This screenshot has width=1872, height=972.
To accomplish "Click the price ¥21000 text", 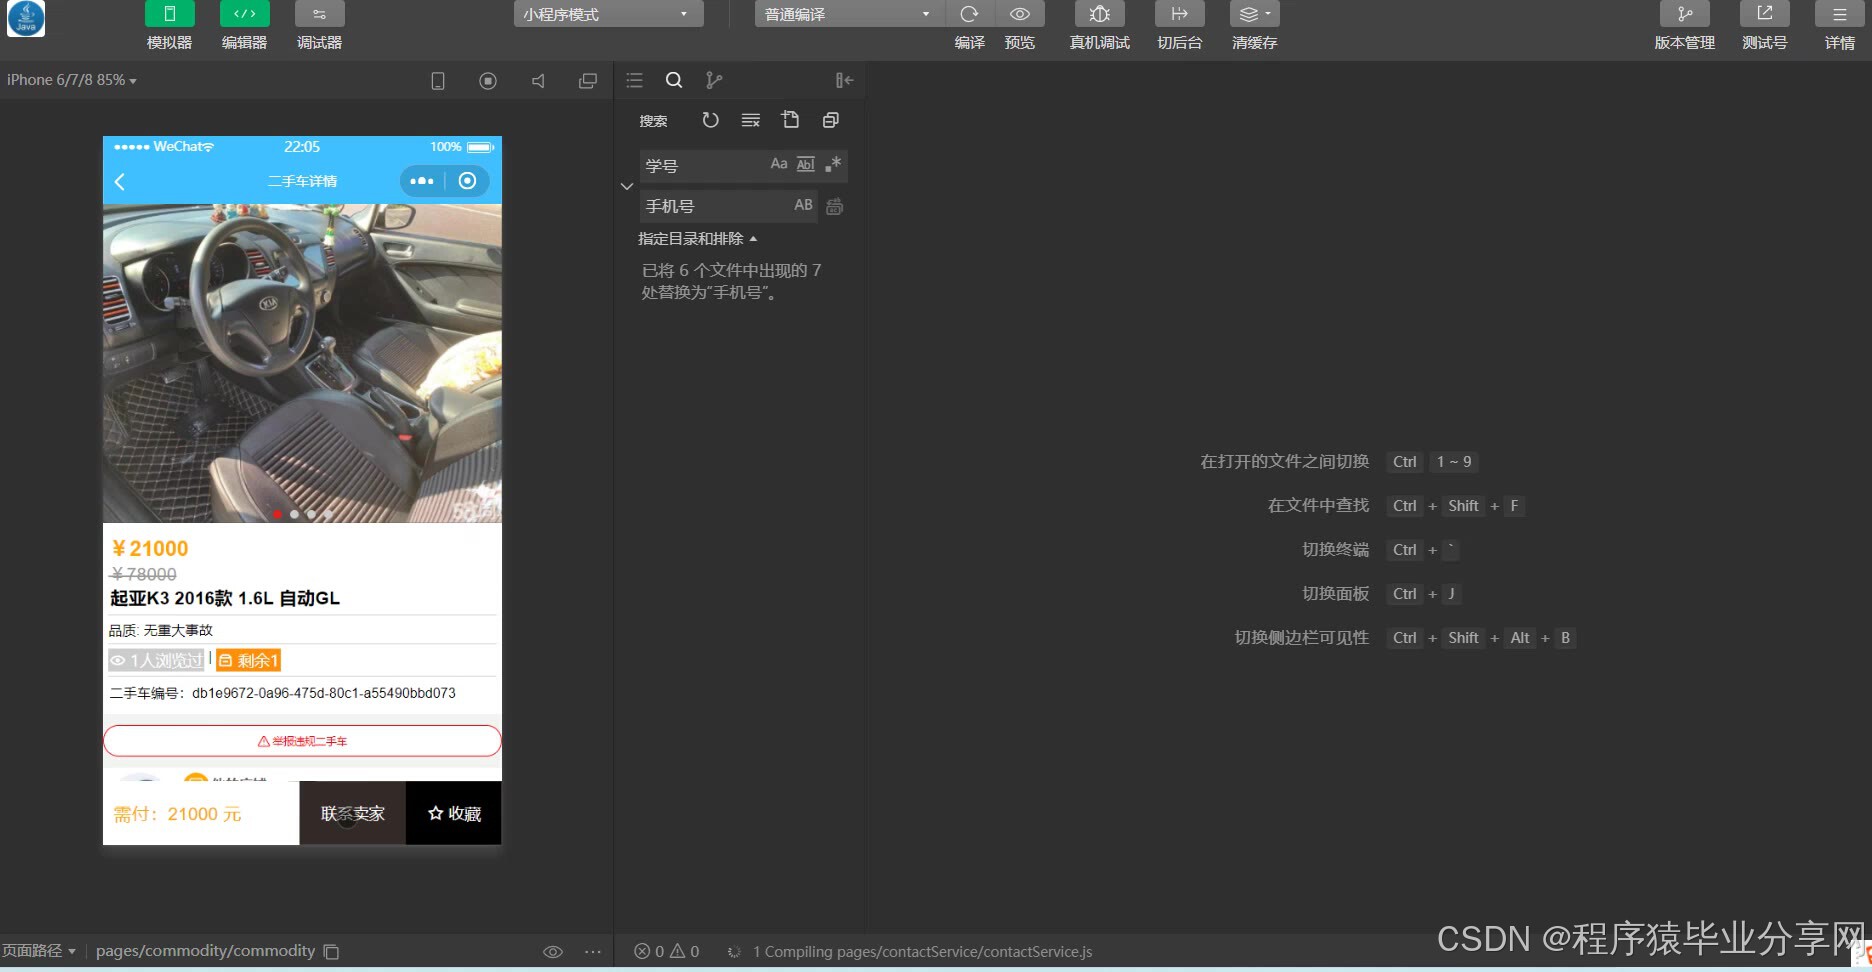I will point(150,548).
